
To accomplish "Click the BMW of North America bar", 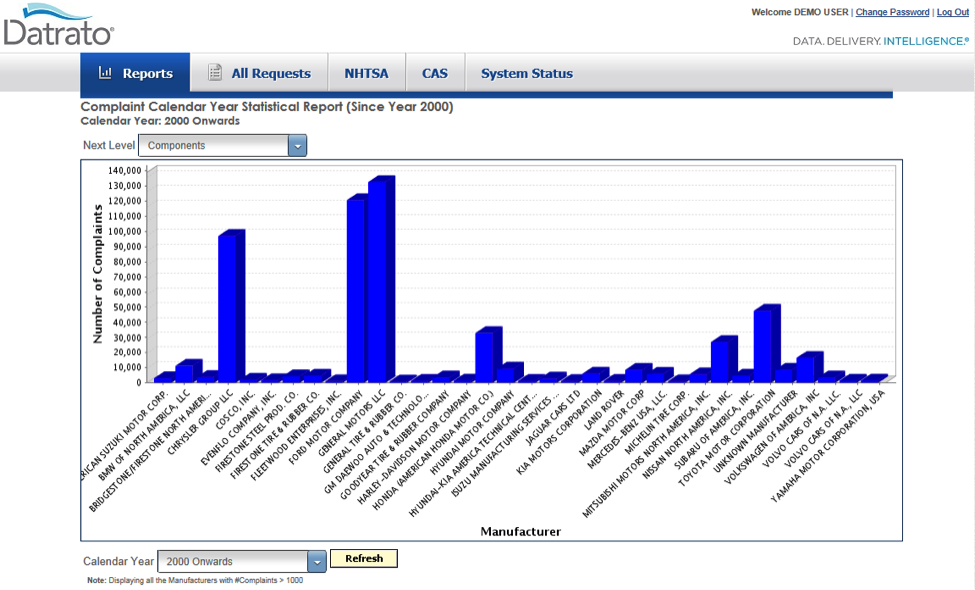I will pyautogui.click(x=187, y=371).
